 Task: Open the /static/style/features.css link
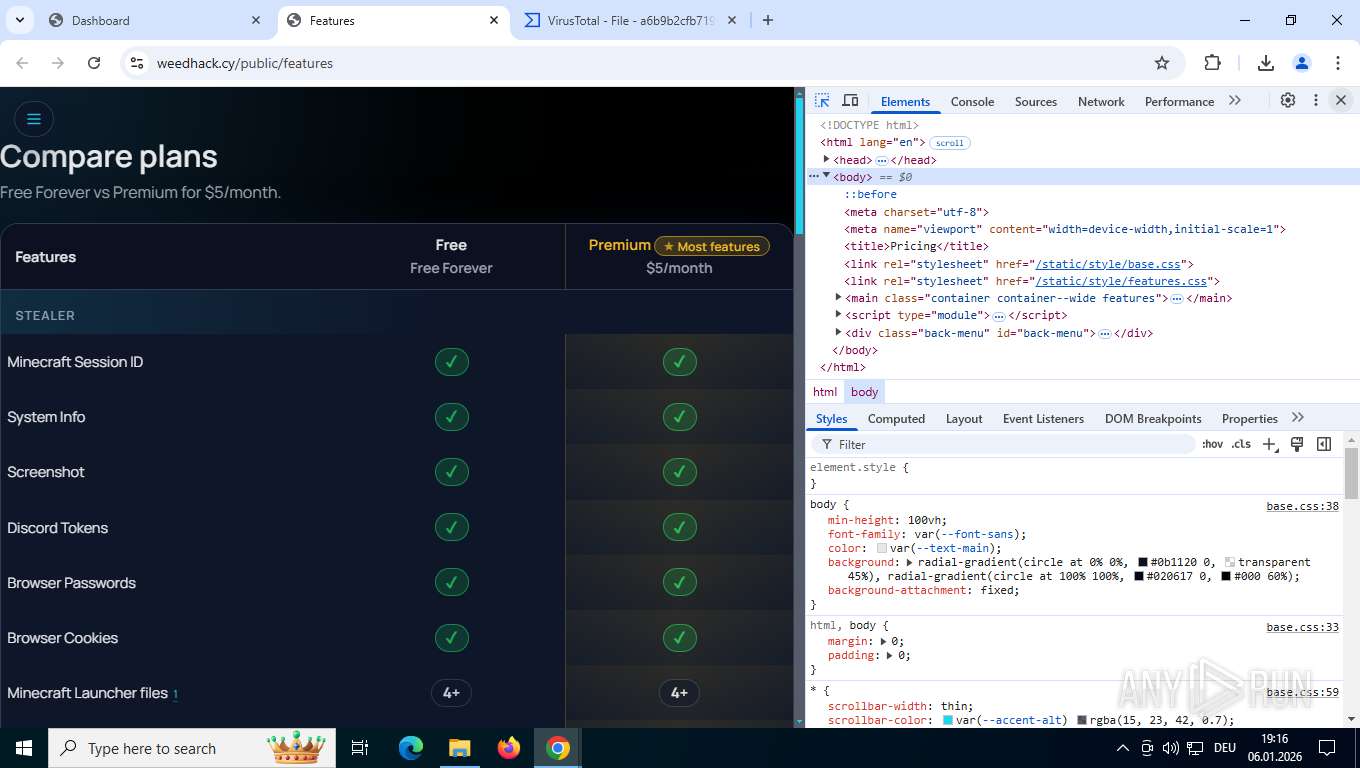pyautogui.click(x=1121, y=281)
